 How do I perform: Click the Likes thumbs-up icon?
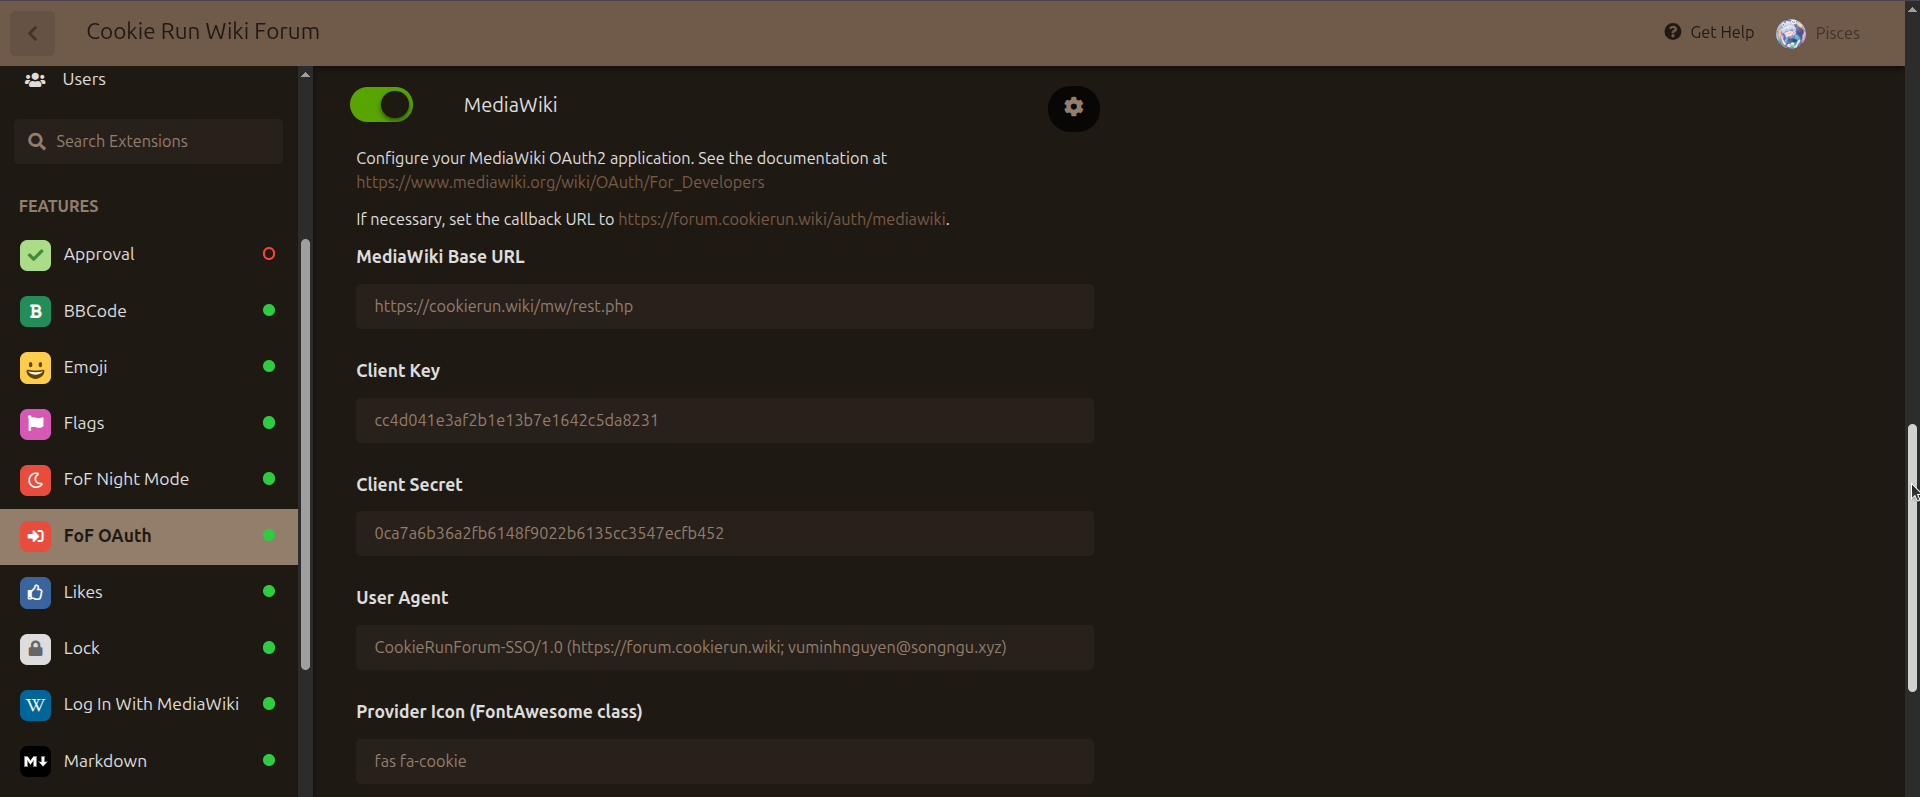[x=35, y=592]
